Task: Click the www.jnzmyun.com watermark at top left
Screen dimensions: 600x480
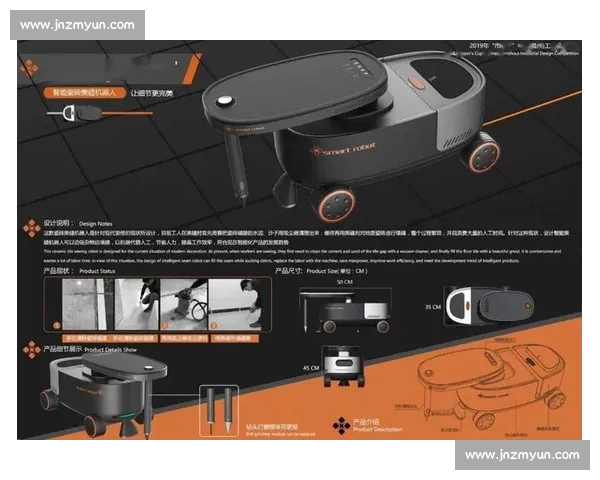Action: [77, 24]
